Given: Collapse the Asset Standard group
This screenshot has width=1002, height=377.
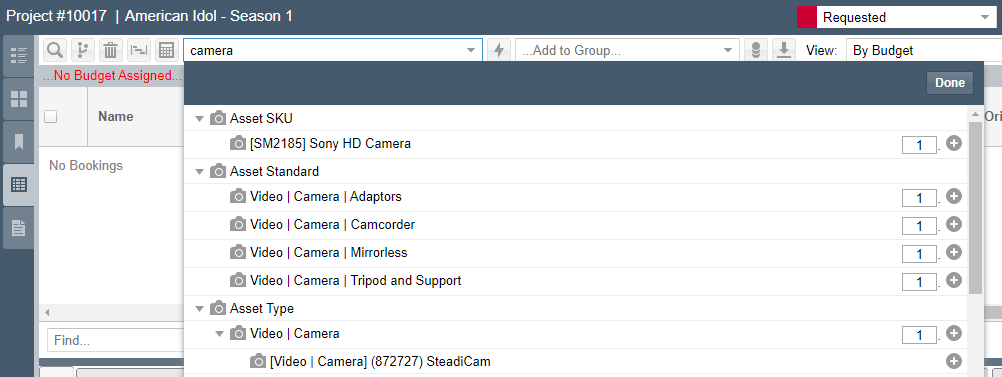Looking at the screenshot, I should [x=199, y=172].
